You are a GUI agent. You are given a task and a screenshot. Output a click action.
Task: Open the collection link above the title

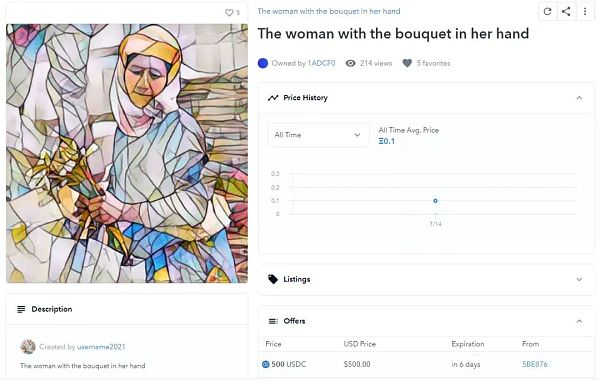pyautogui.click(x=329, y=11)
